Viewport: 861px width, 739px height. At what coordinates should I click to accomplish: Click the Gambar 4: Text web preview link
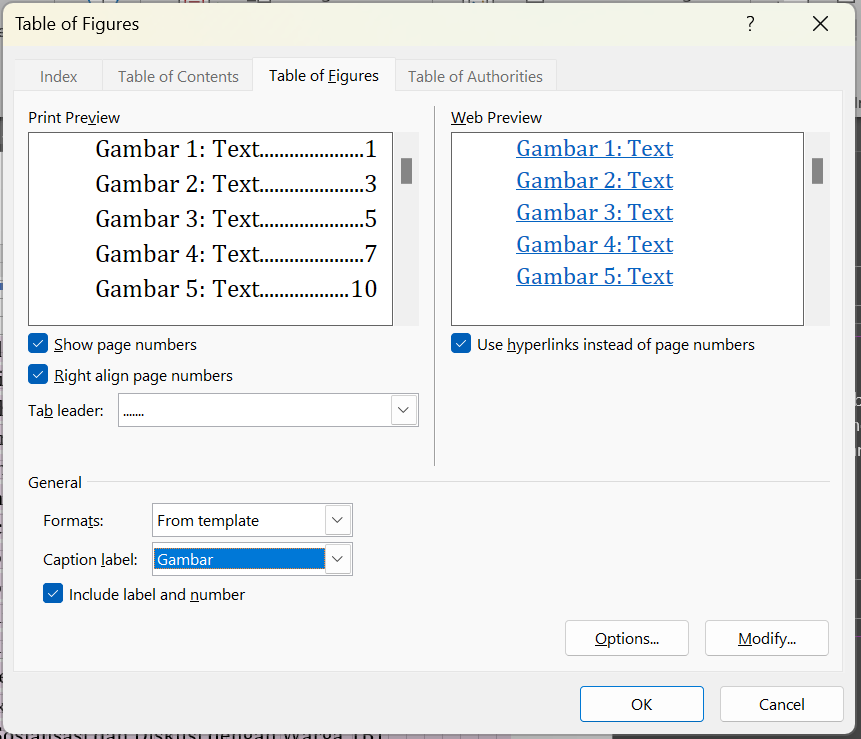(595, 244)
